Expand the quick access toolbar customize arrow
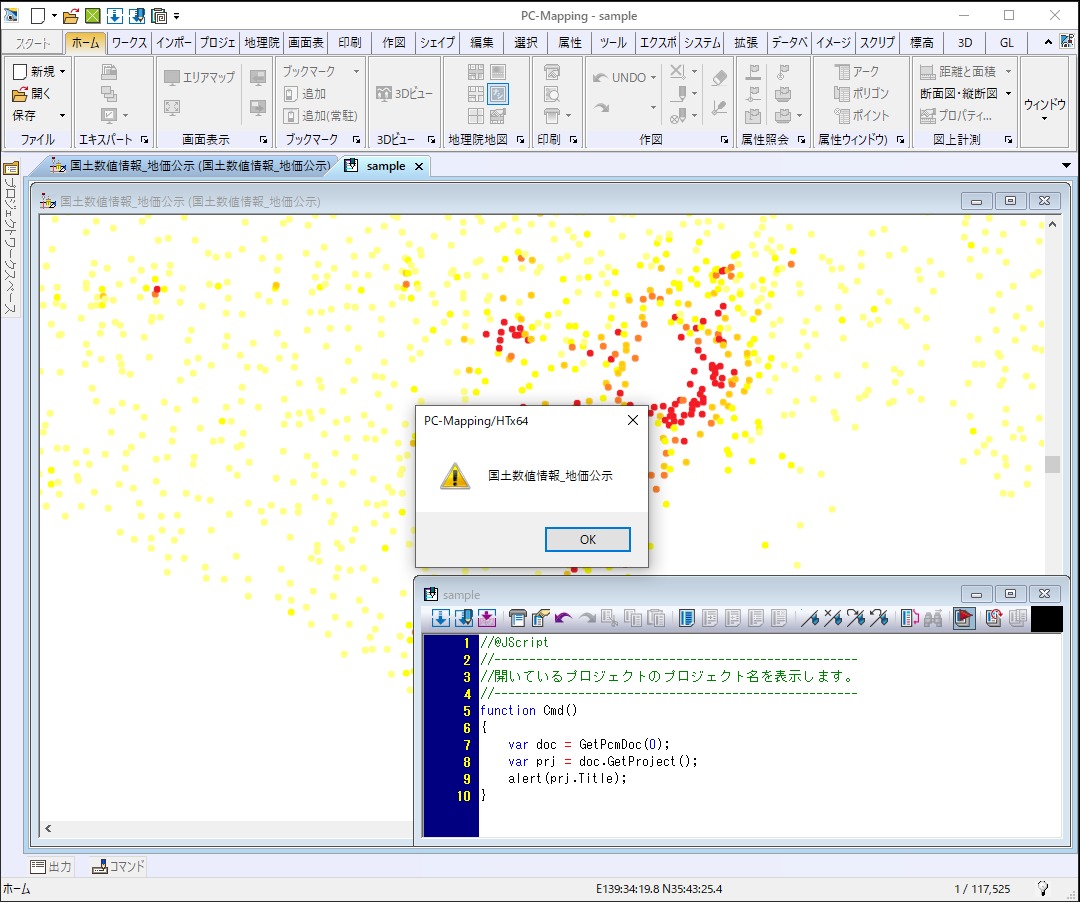The height and width of the screenshot is (902, 1080). pos(177,15)
